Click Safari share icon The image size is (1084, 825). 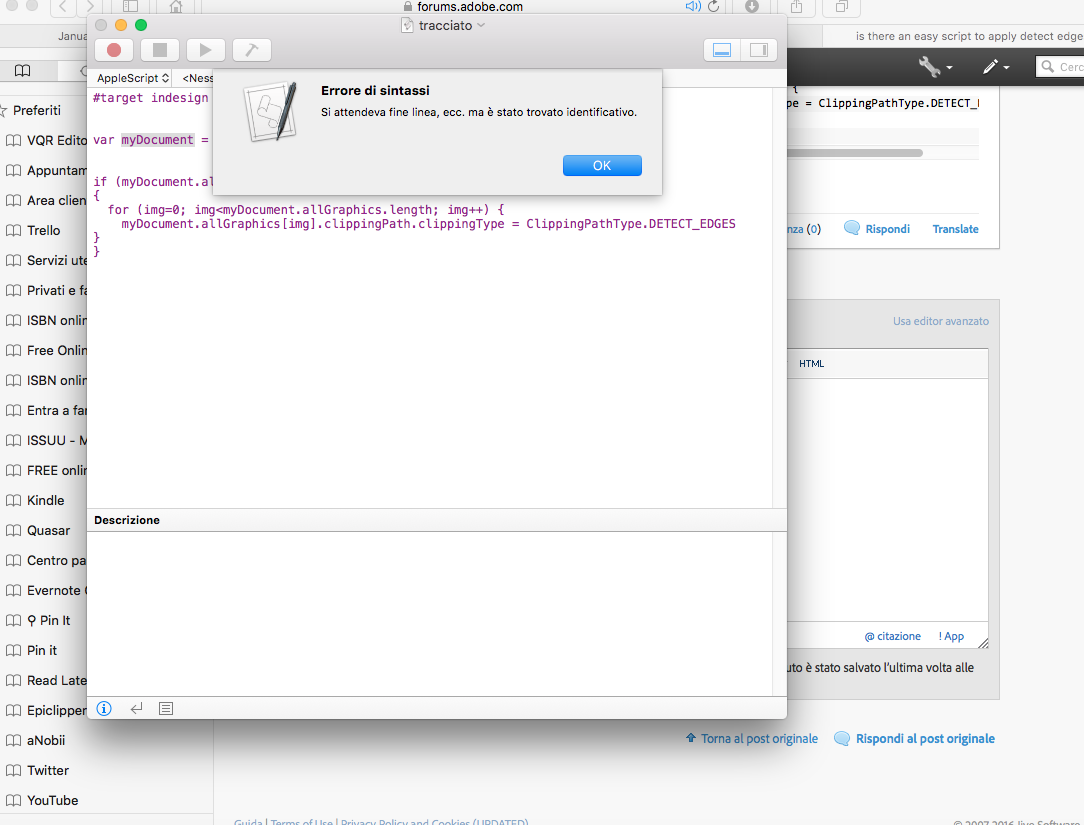pos(796,7)
